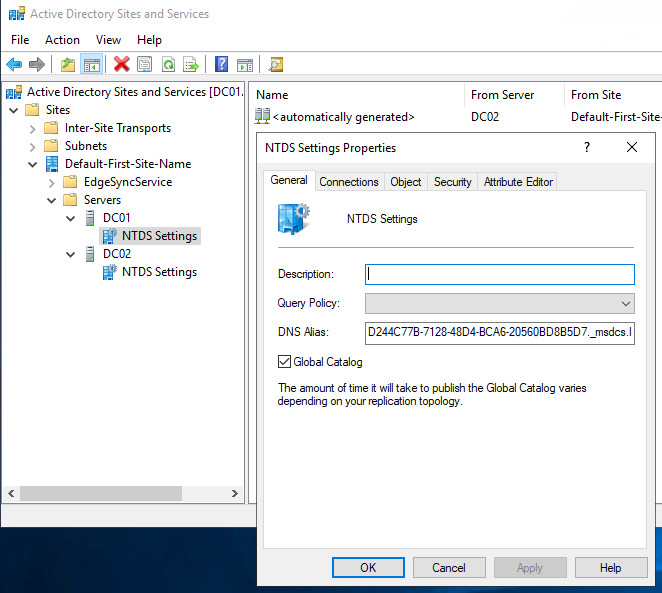Click the Export List toolbar icon
The height and width of the screenshot is (593, 662).
[x=191, y=65]
